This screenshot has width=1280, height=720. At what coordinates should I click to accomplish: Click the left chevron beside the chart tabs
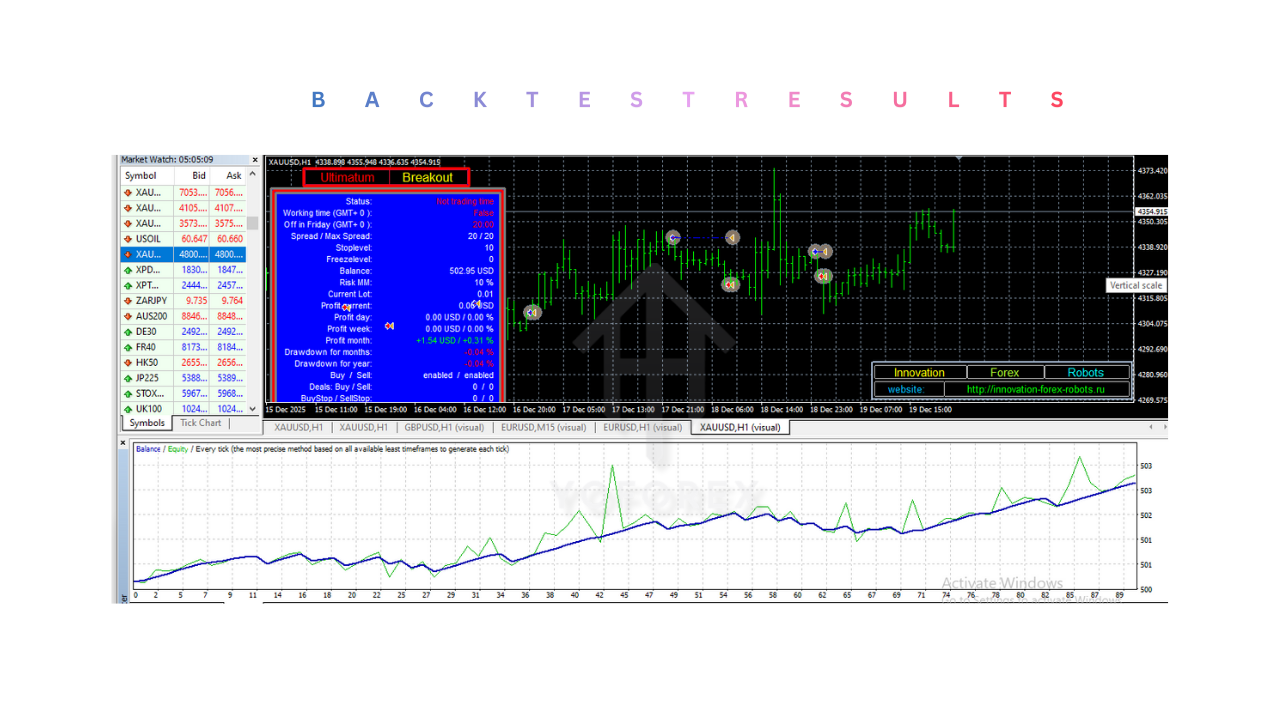pyautogui.click(x=1150, y=426)
